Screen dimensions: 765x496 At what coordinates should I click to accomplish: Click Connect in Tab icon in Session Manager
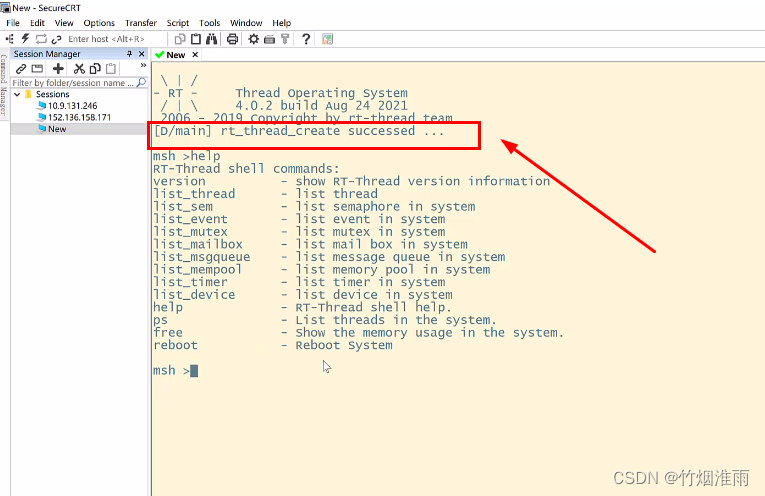click(37, 69)
